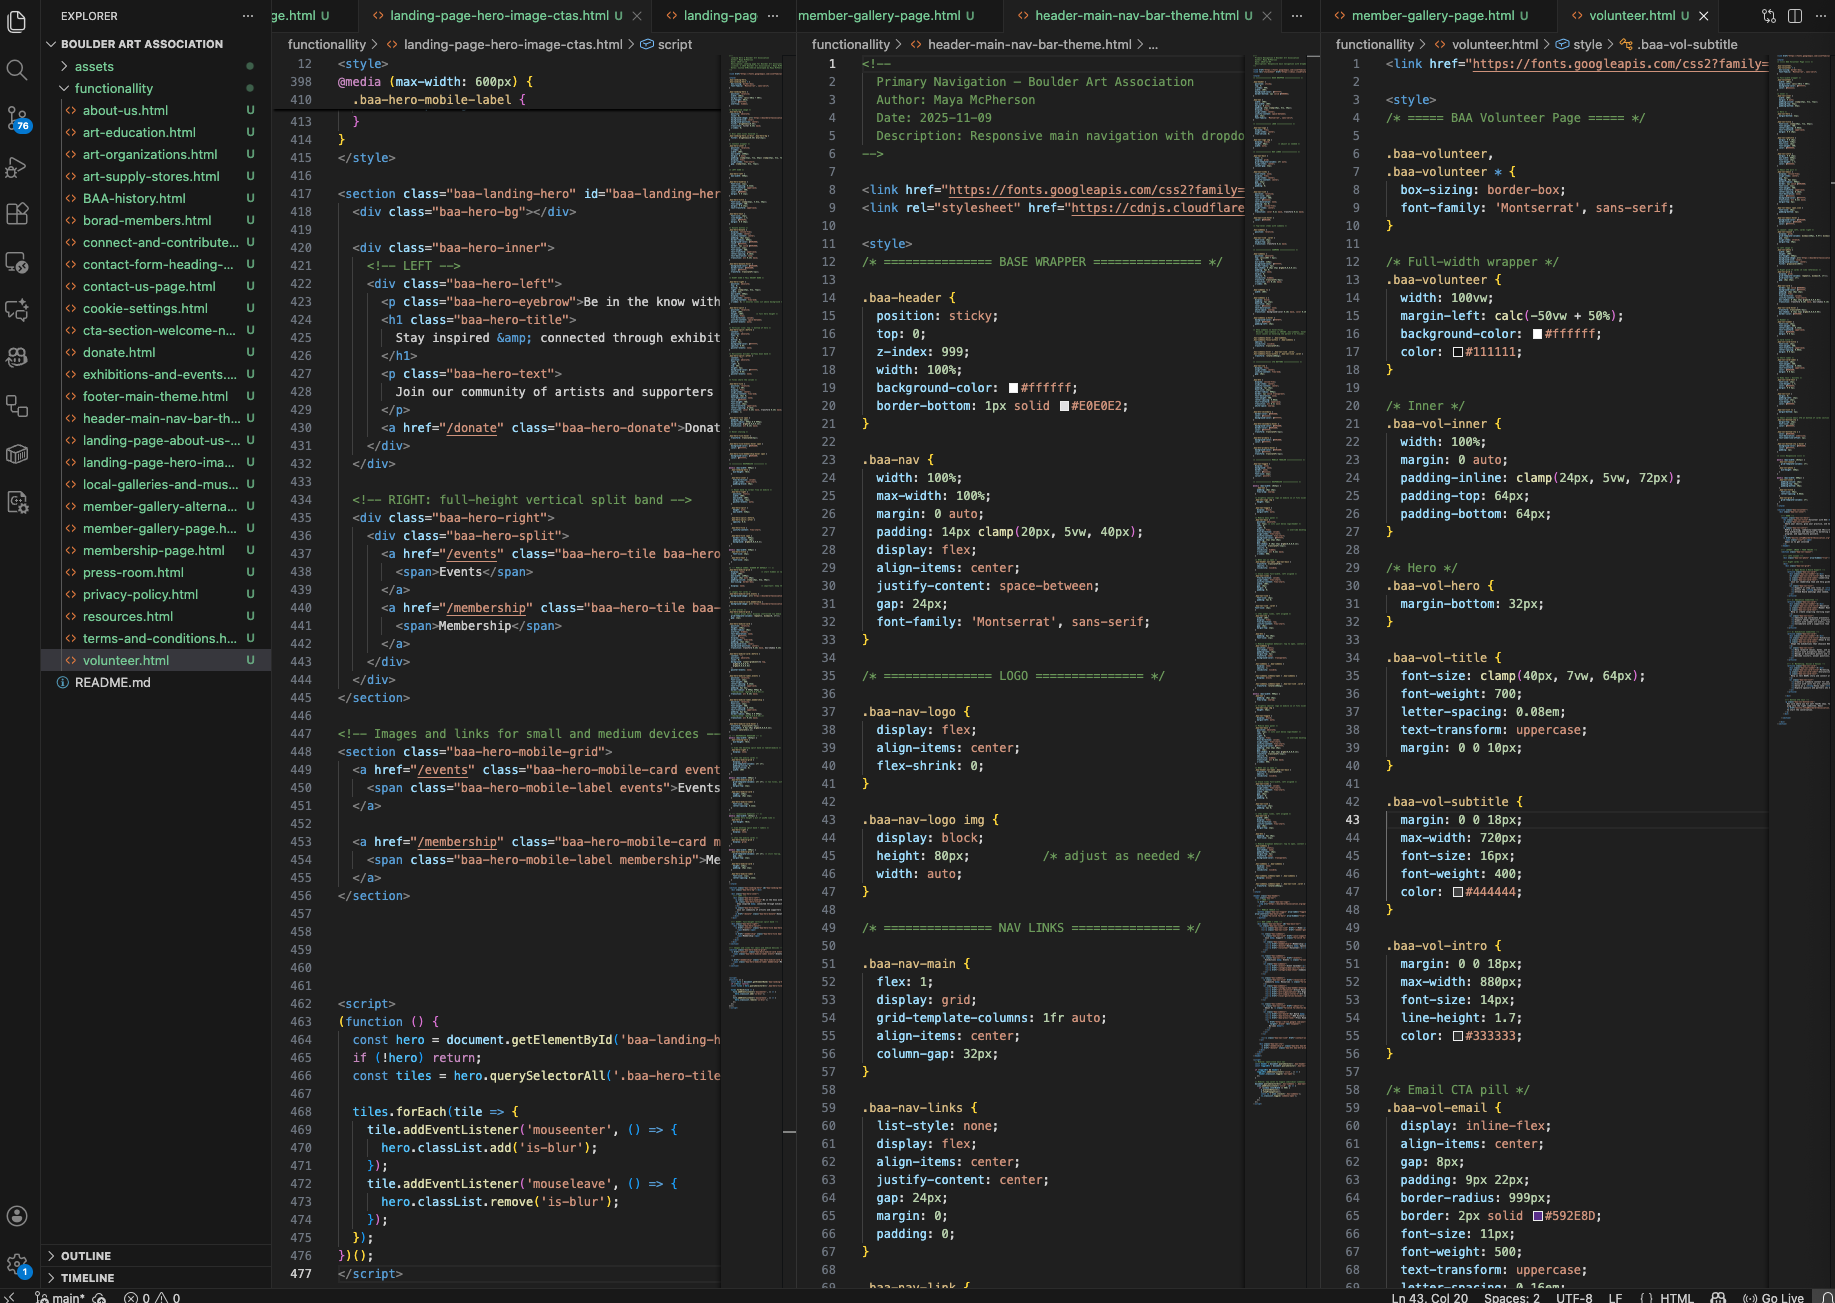Expand the OUTLINE section
Screen dimensions: 1835x1303
84,1255
